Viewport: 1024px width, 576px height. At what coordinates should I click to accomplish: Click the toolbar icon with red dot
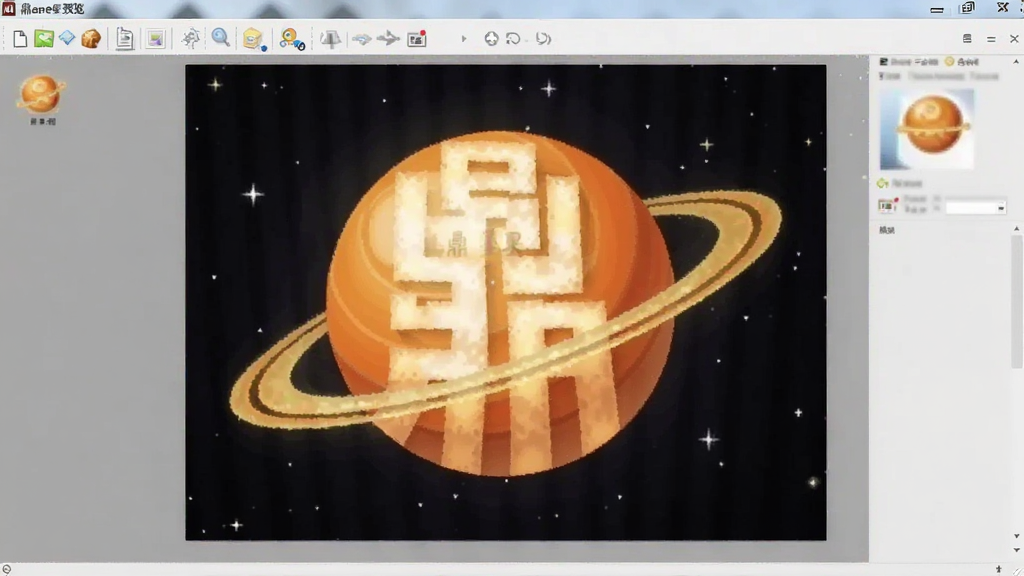click(417, 39)
